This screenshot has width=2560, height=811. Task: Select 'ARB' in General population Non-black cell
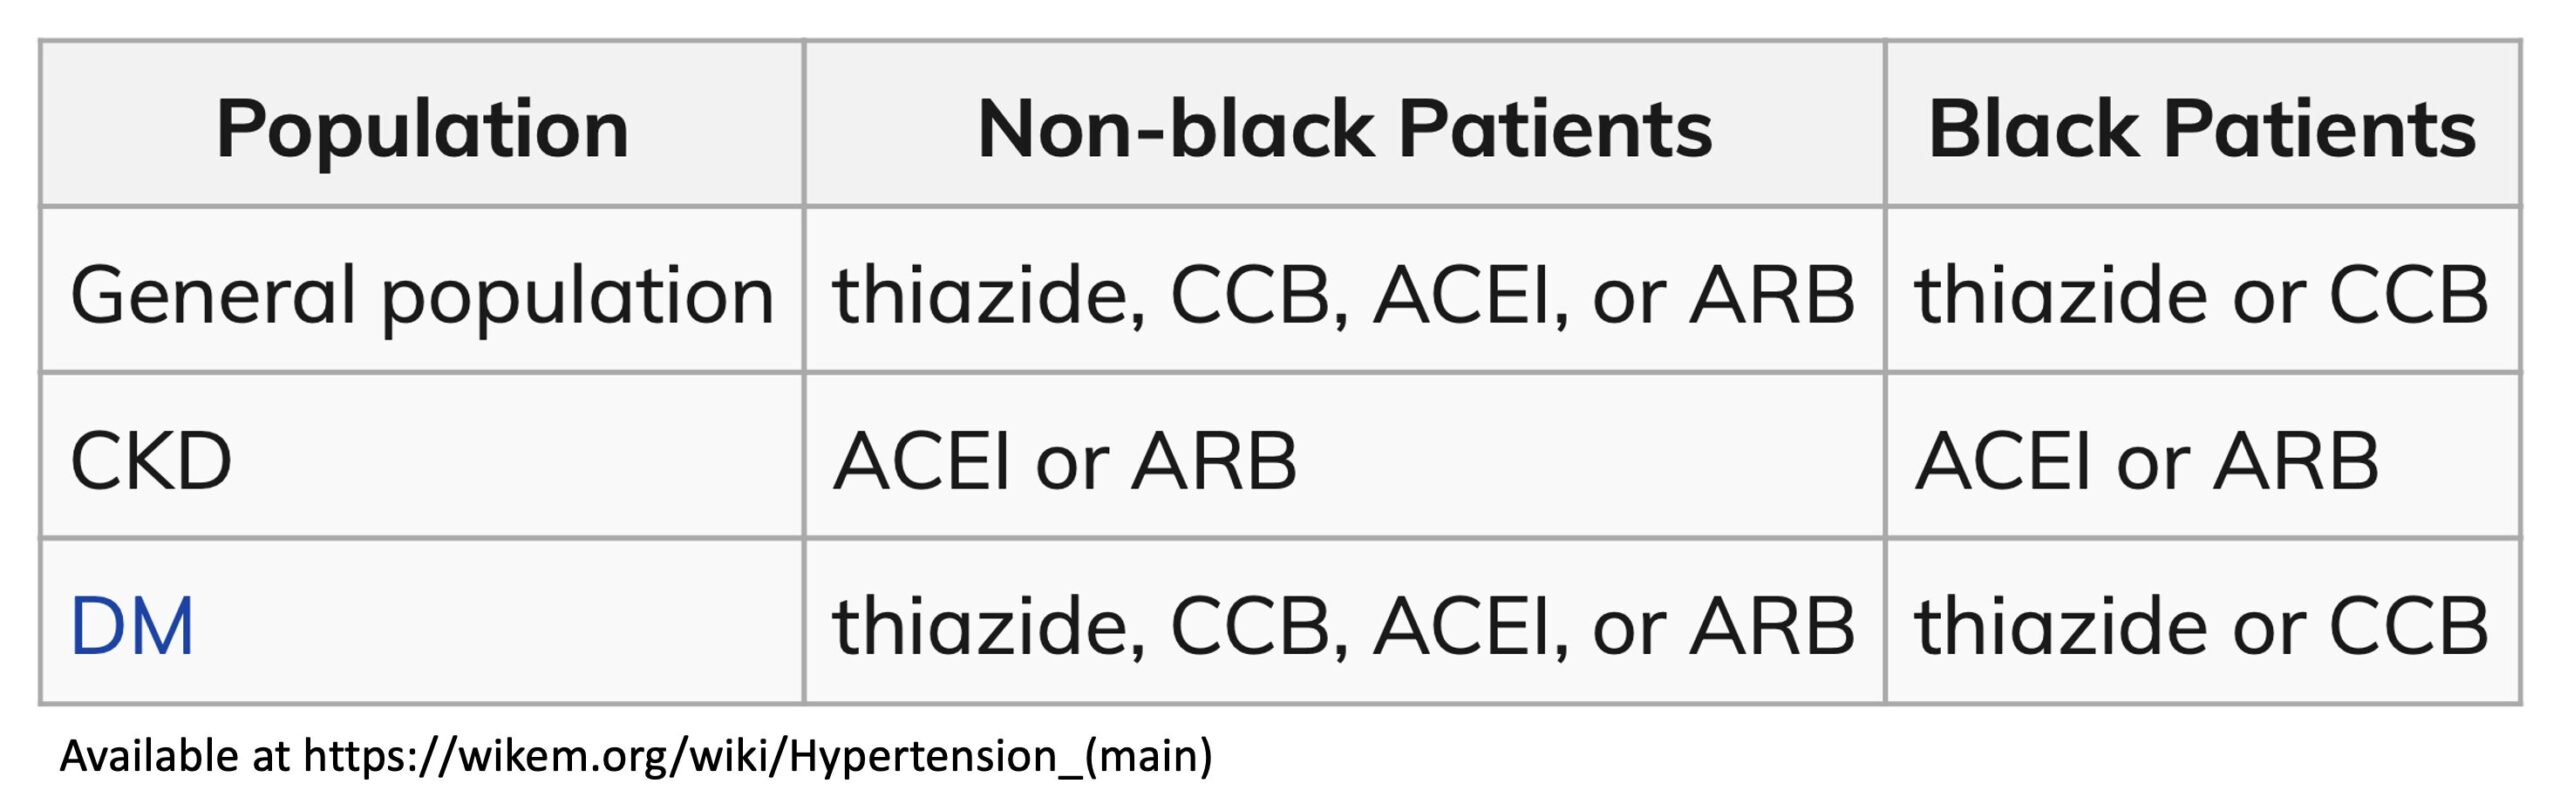[x=1772, y=296]
